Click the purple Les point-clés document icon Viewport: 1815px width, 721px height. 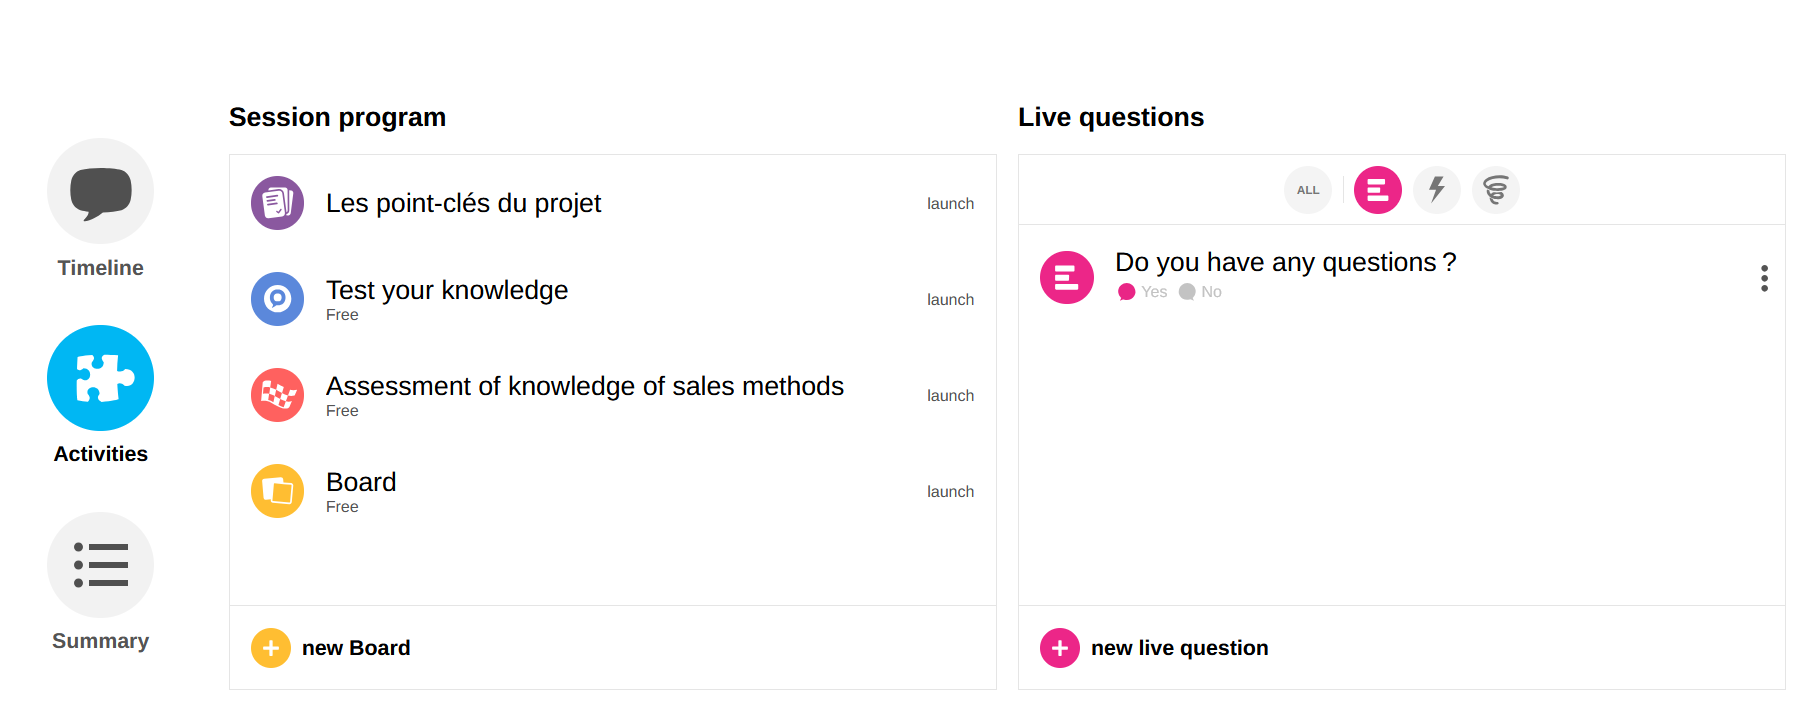point(277,203)
